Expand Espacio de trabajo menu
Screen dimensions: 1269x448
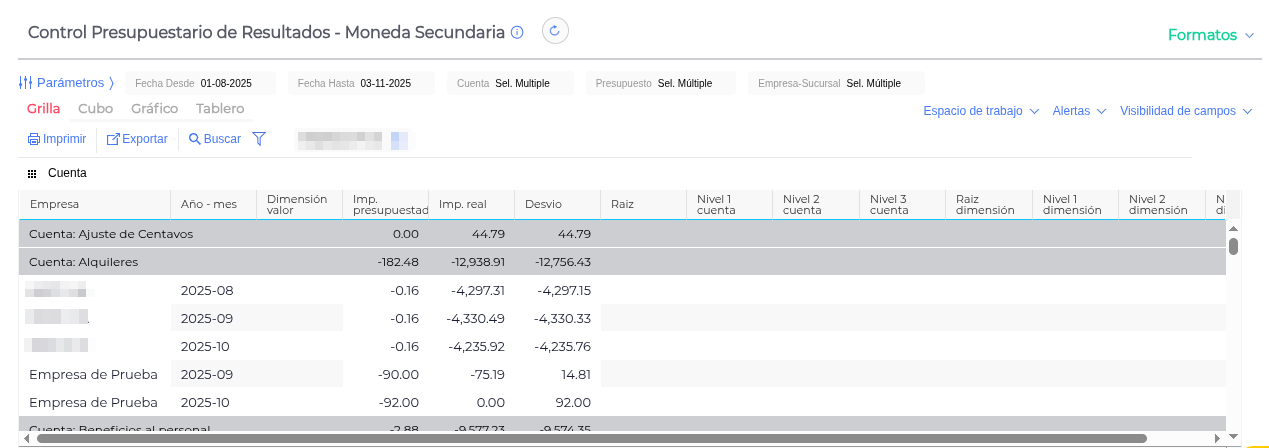point(980,111)
